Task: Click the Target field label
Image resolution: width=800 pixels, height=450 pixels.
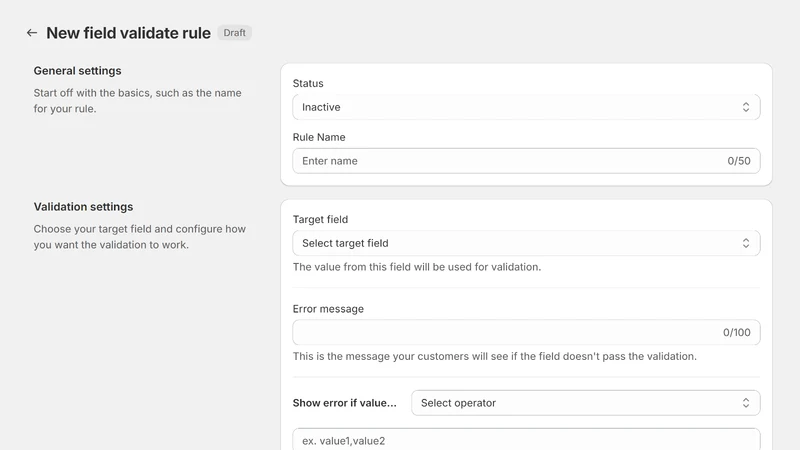Action: tap(320, 219)
